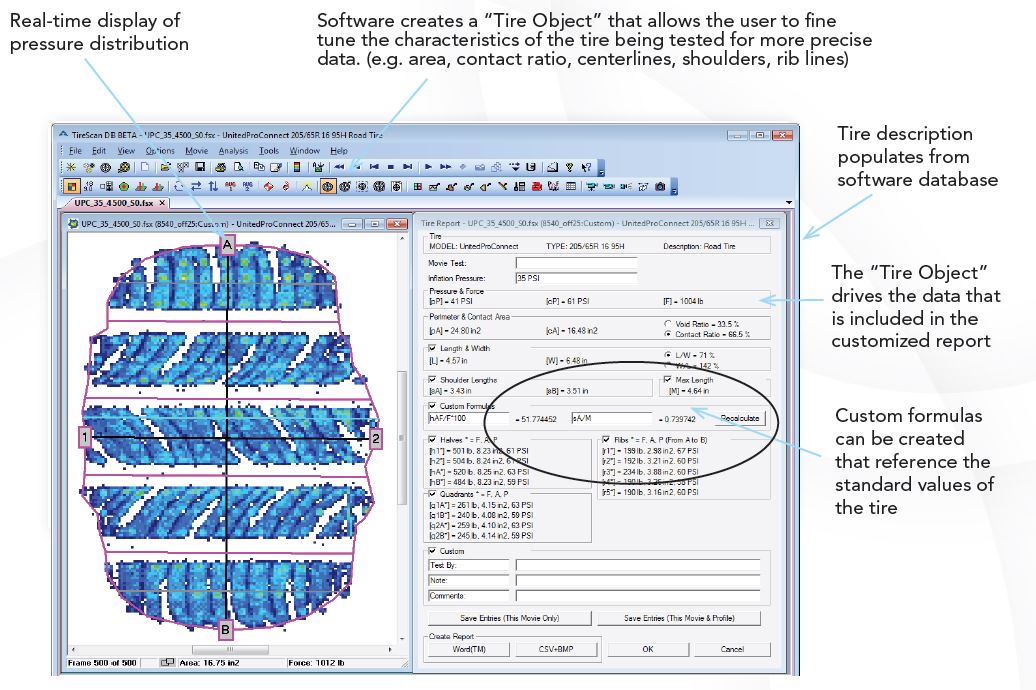Click the camera snapshot icon
Screen dimensions: 1036x690
[x=660, y=186]
